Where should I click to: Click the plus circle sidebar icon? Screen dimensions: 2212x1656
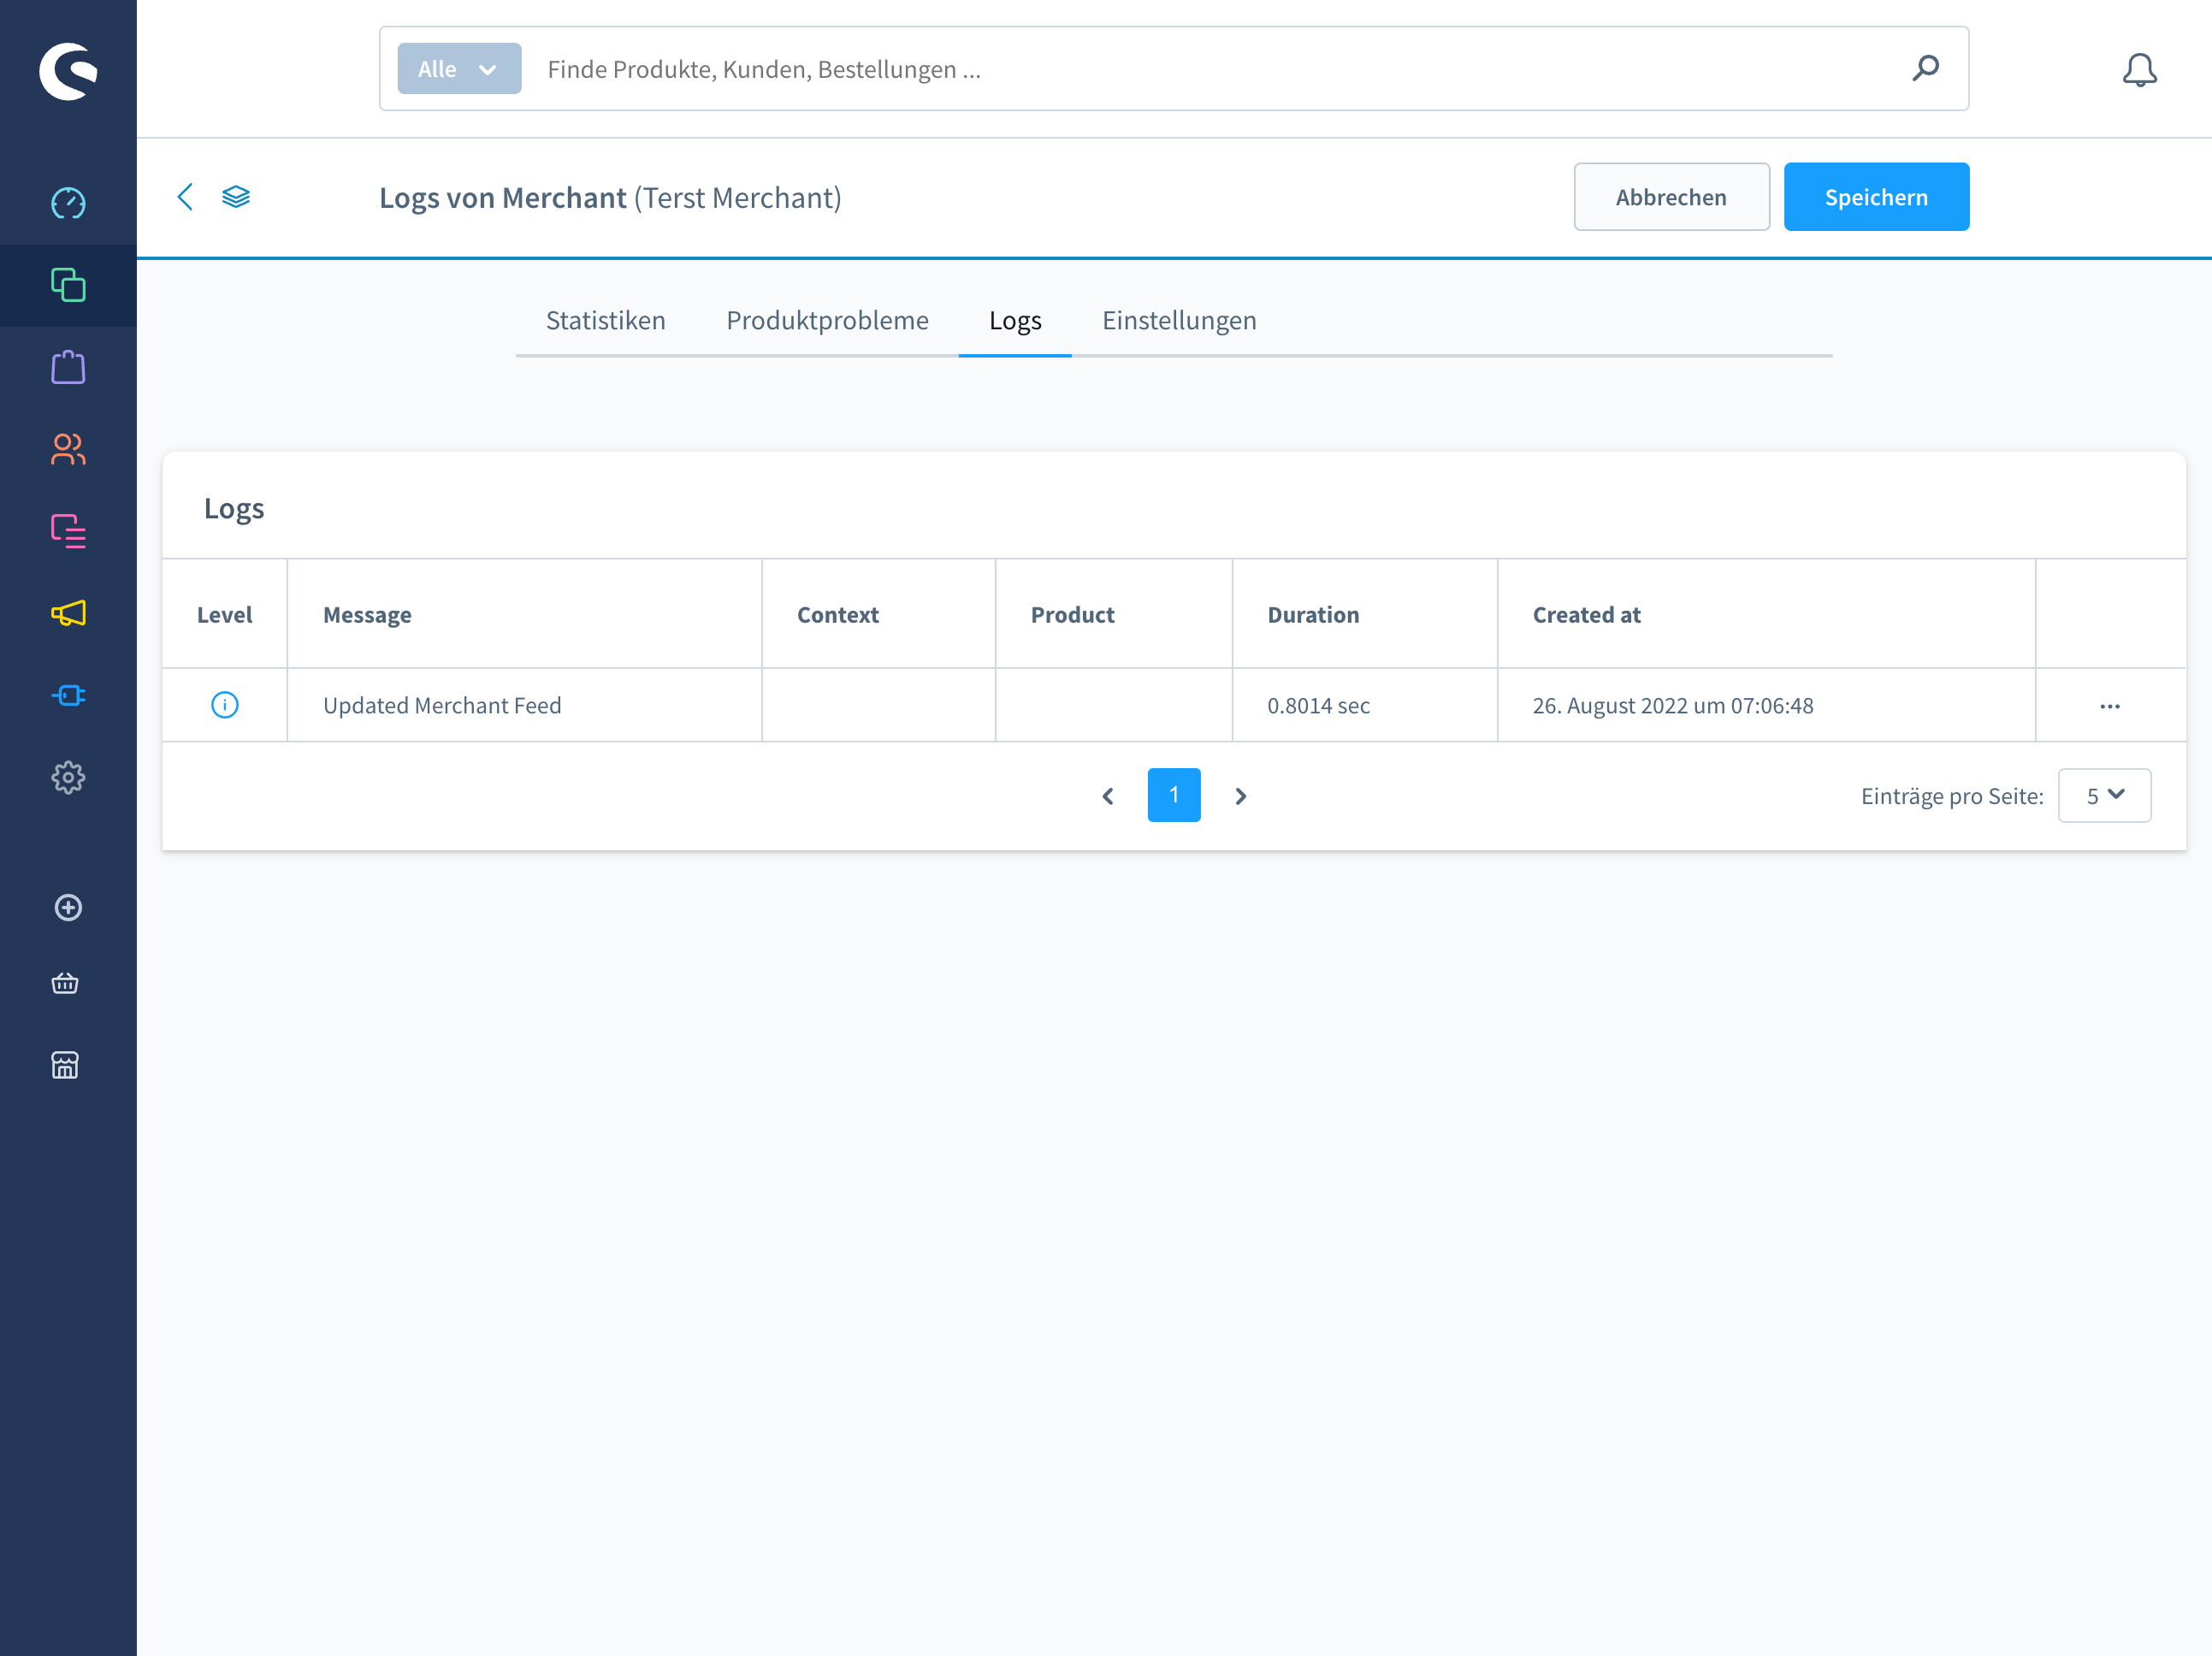point(68,907)
